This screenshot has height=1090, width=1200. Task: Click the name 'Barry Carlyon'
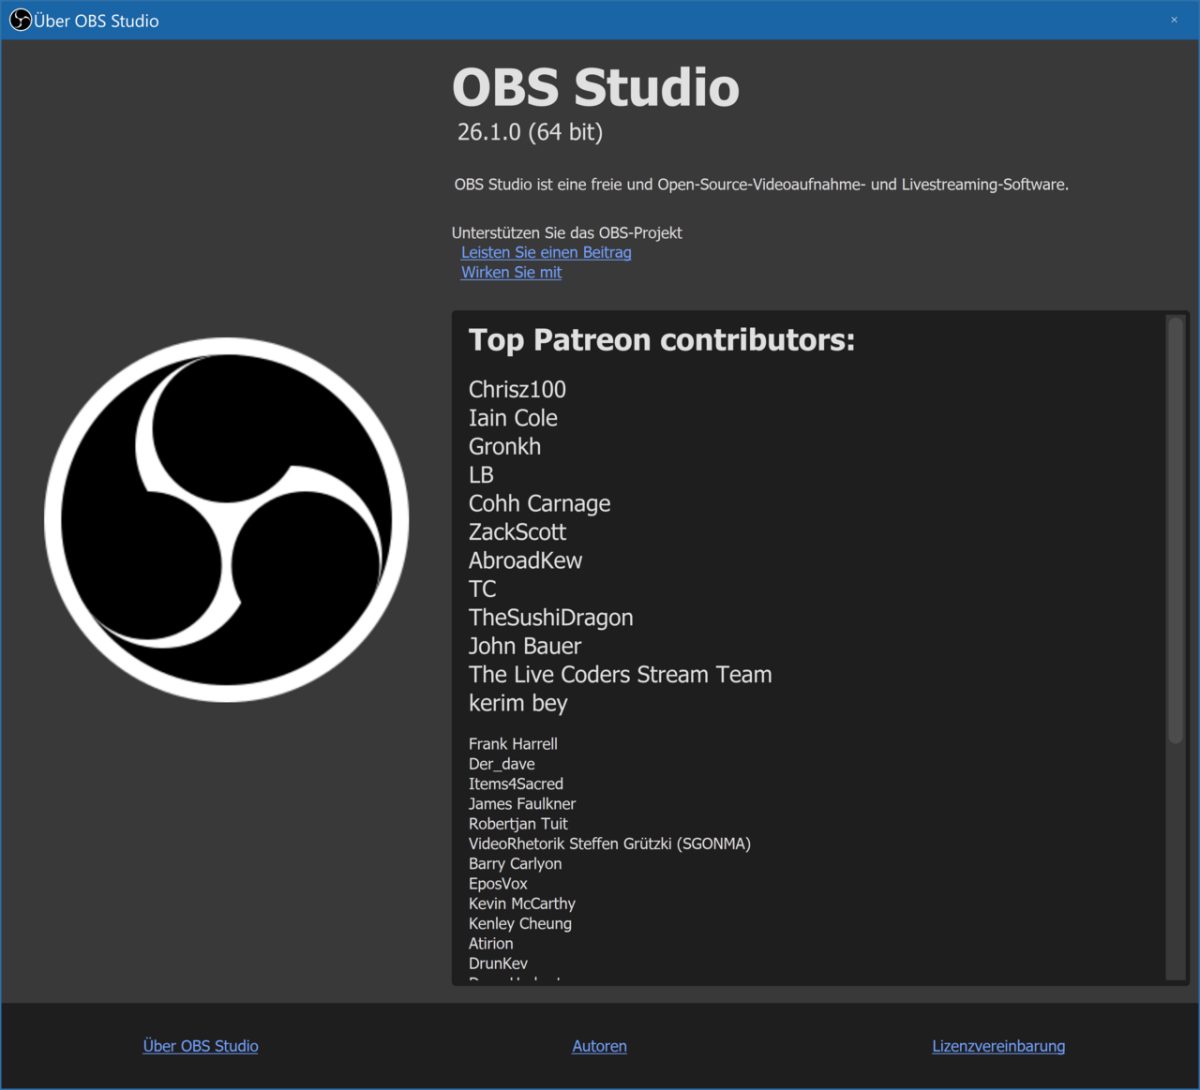click(x=515, y=864)
